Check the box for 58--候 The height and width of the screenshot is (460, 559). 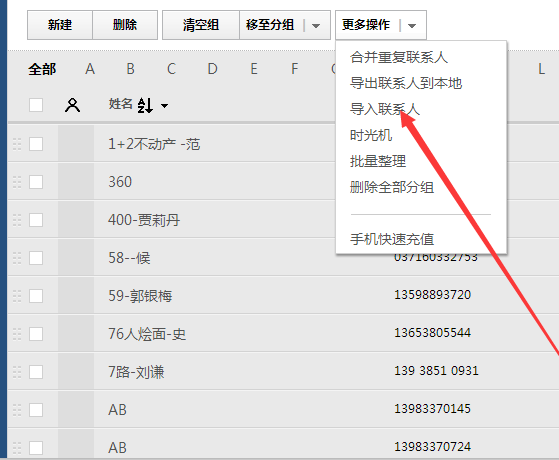36,258
